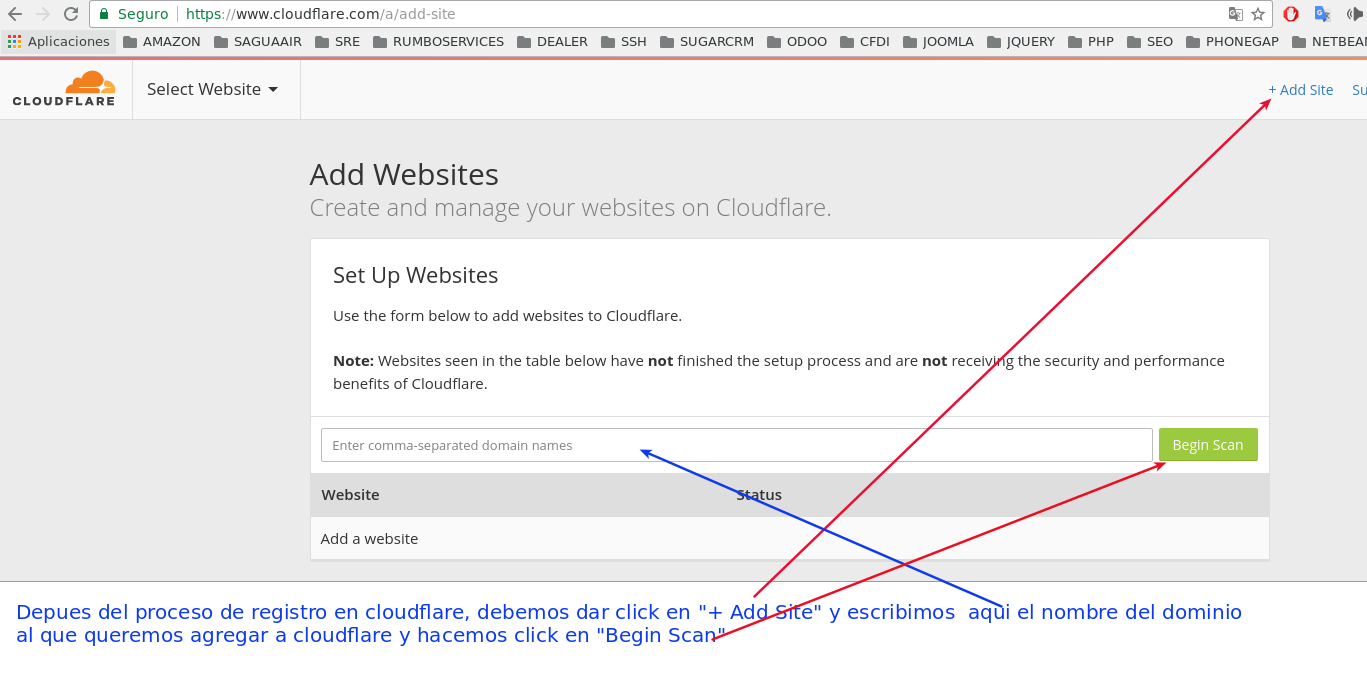Click the 'Add Websites' page title
This screenshot has height=685, width=1367.
(404, 174)
